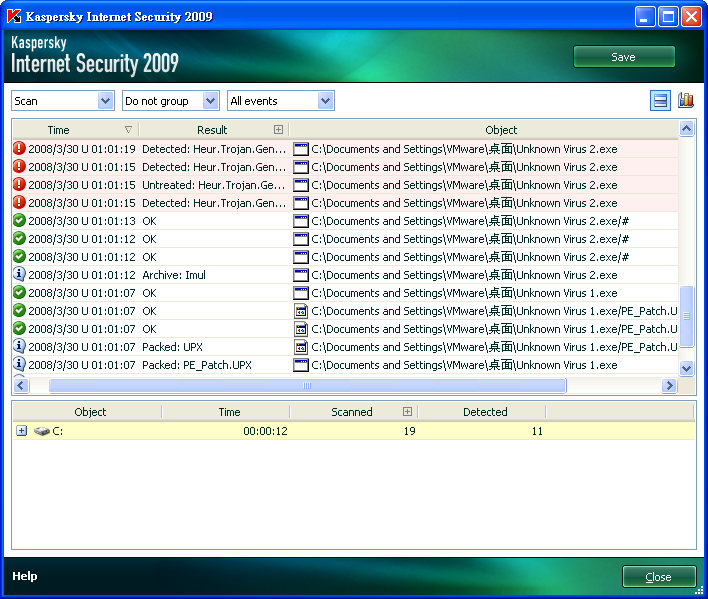
Task: Select the Packed: PE_Patch.UPX result text
Action: click(196, 365)
